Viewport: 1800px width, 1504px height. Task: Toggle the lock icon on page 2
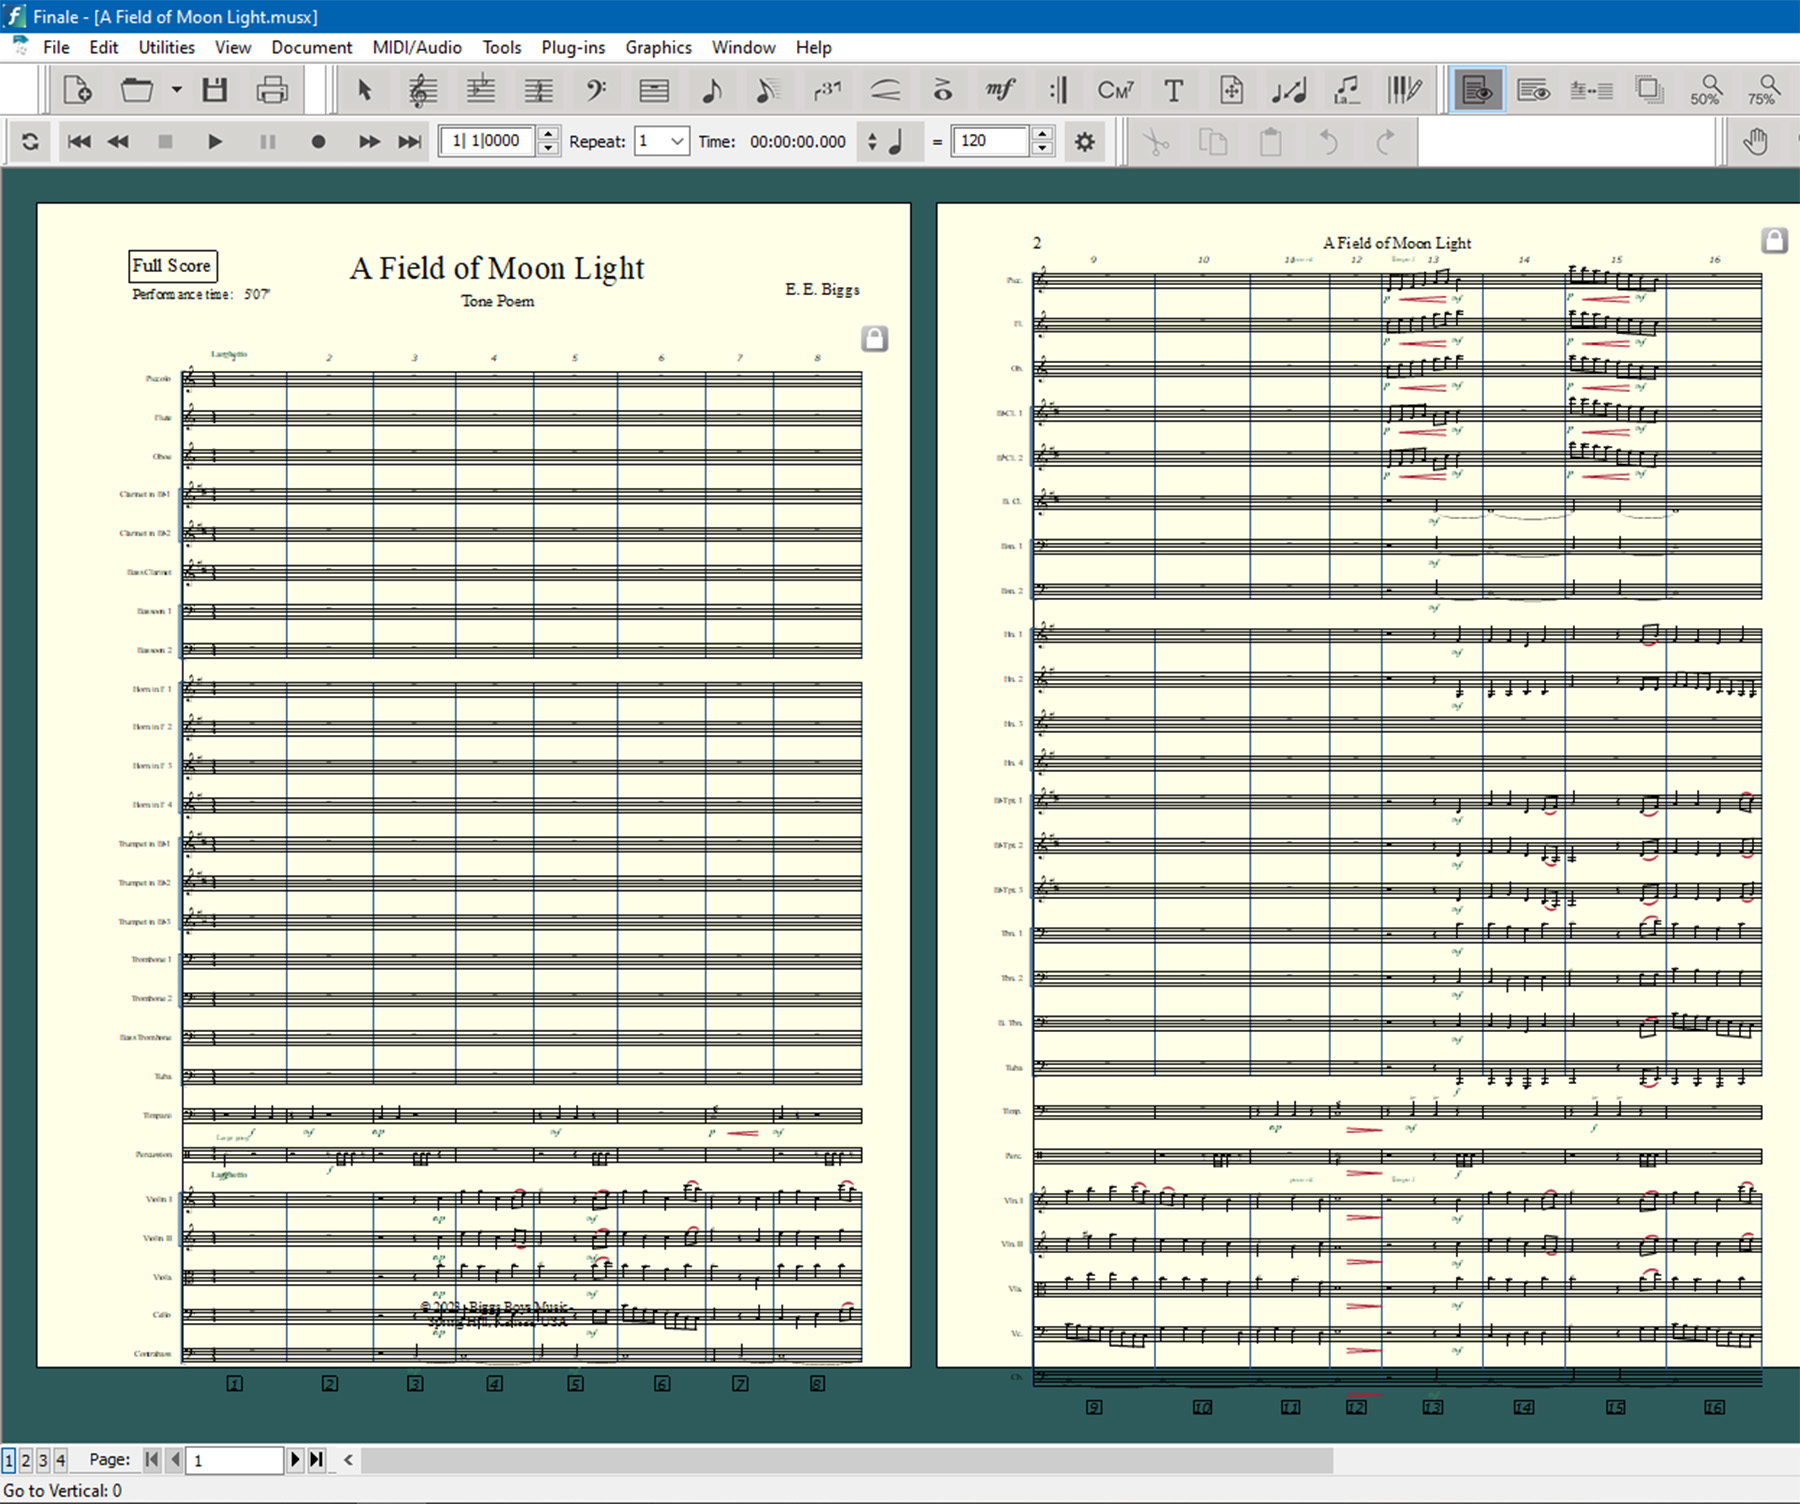[x=1774, y=241]
